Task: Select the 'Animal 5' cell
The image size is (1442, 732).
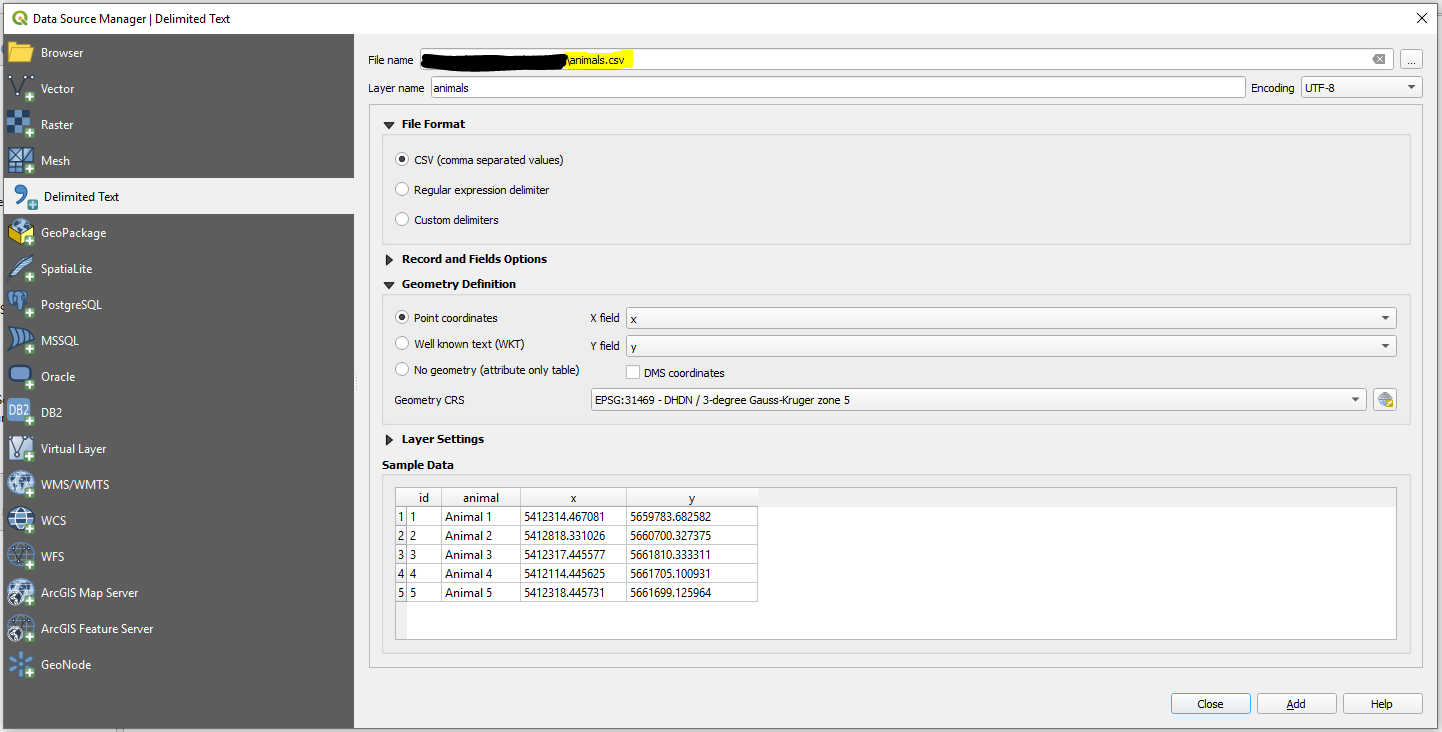Action: (481, 593)
